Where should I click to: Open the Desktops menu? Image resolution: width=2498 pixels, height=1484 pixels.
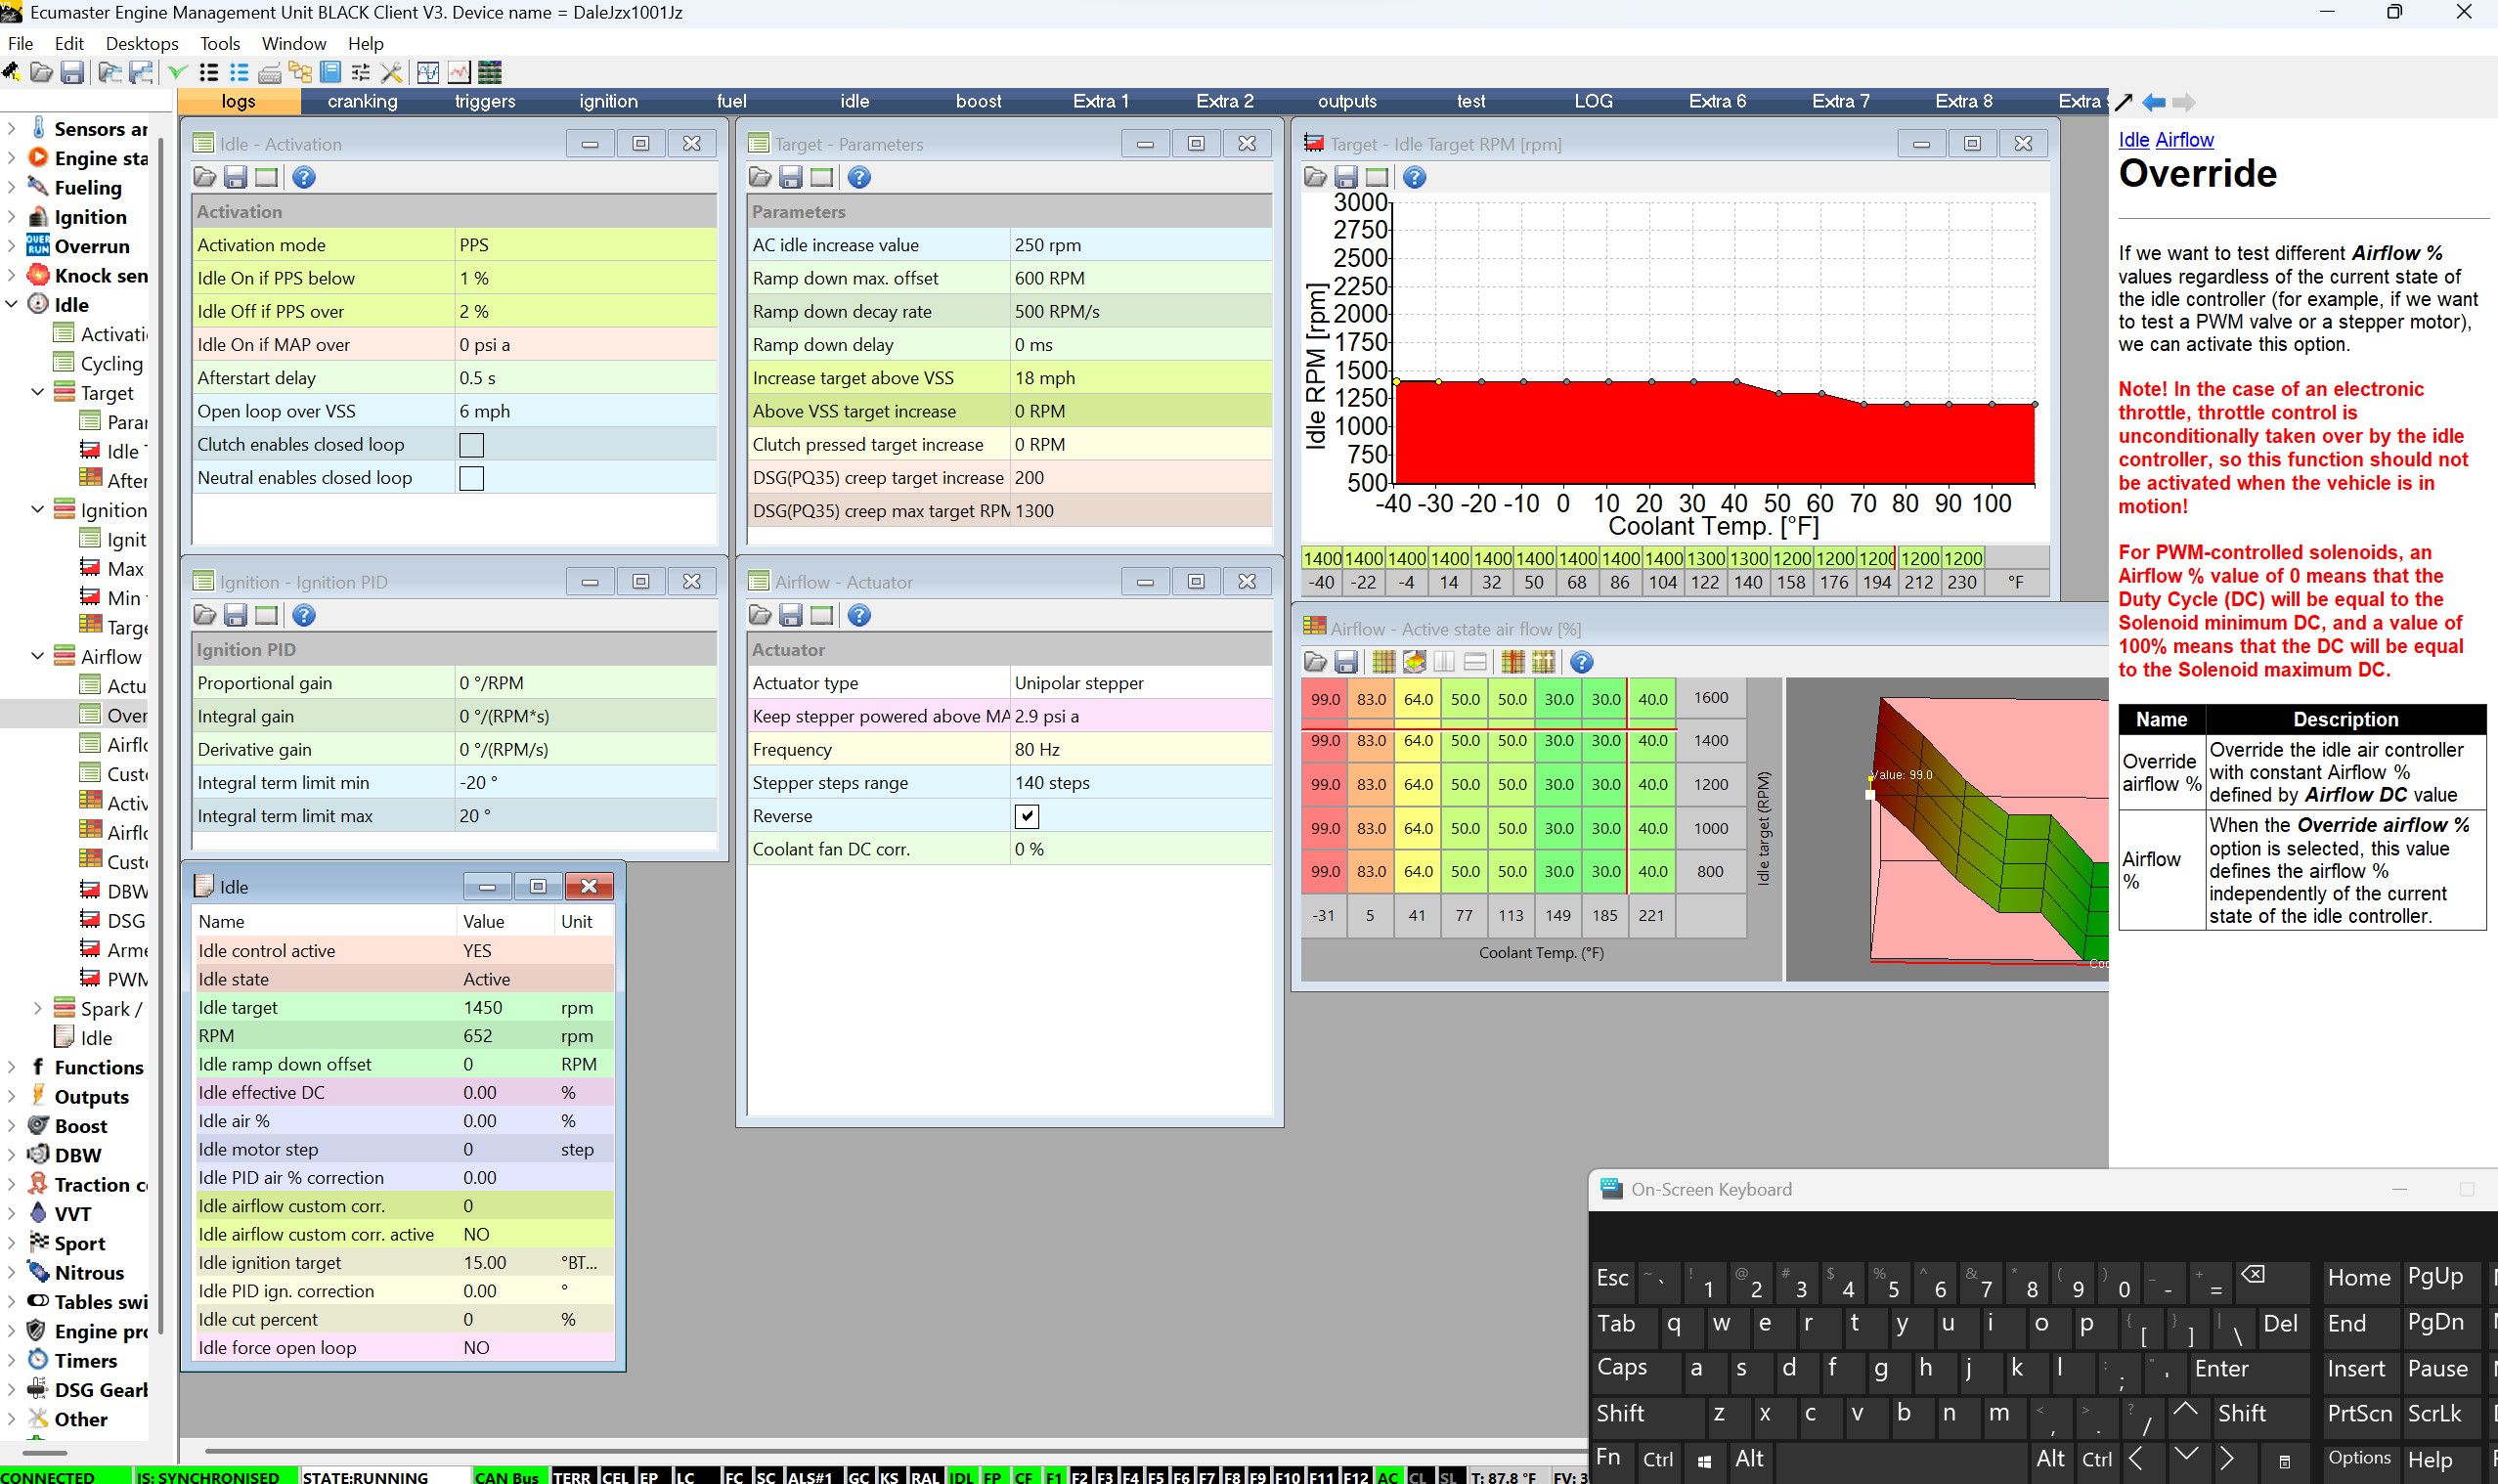pos(141,43)
